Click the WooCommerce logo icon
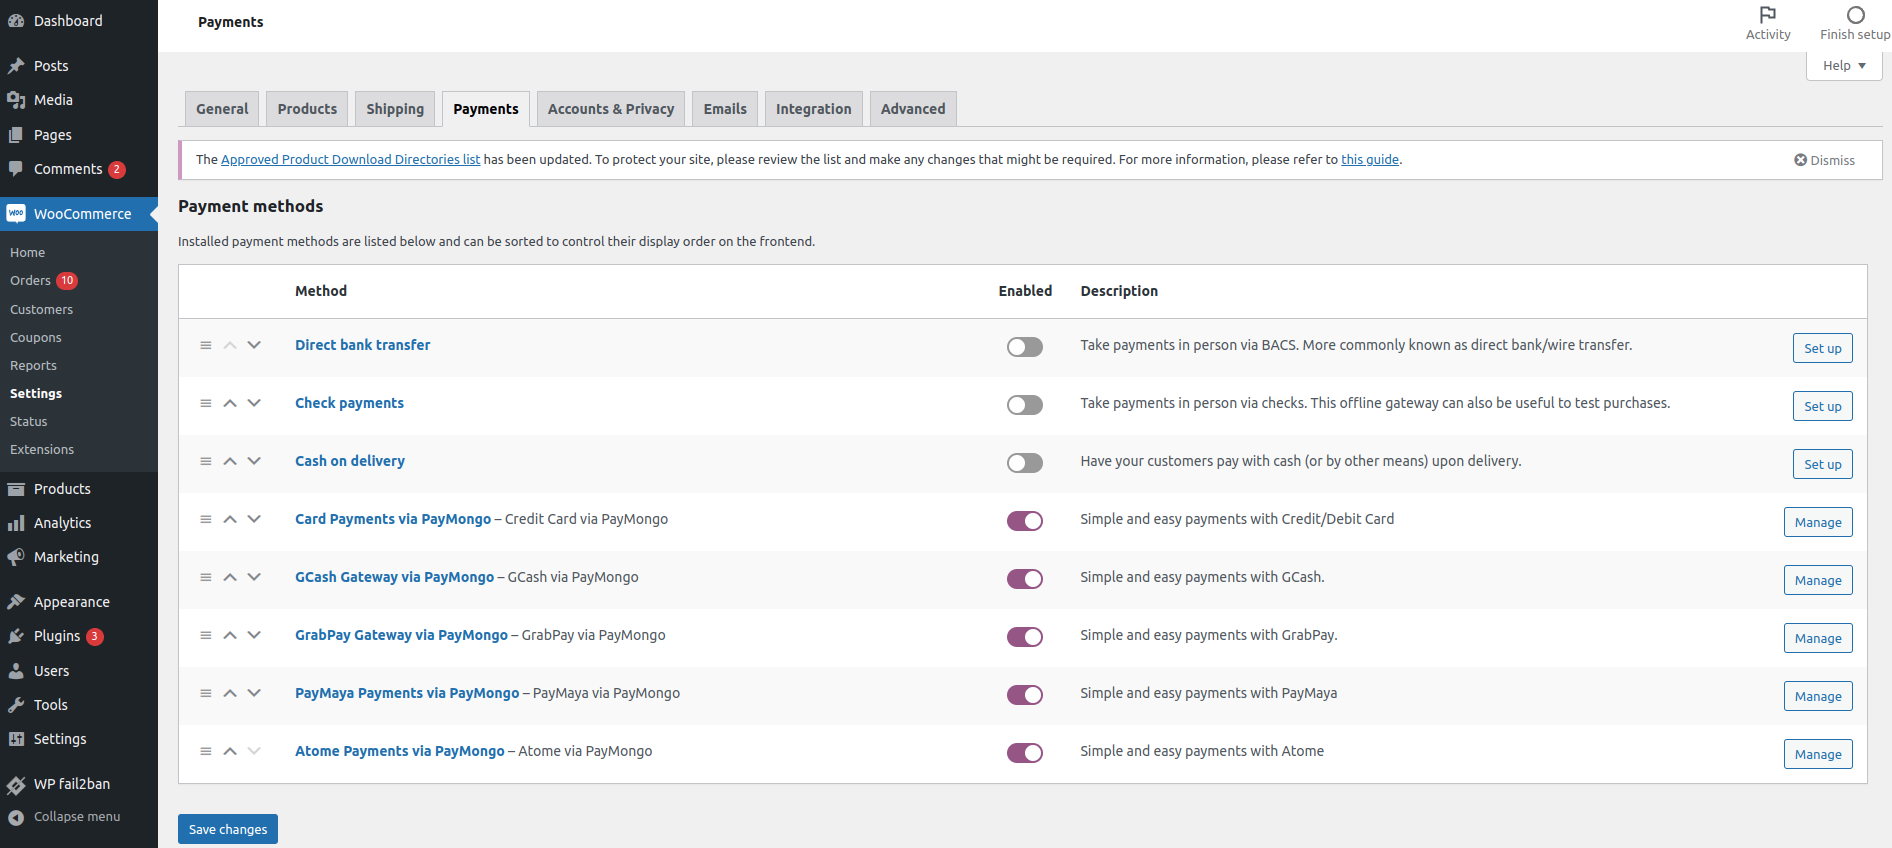1892x848 pixels. 16,214
